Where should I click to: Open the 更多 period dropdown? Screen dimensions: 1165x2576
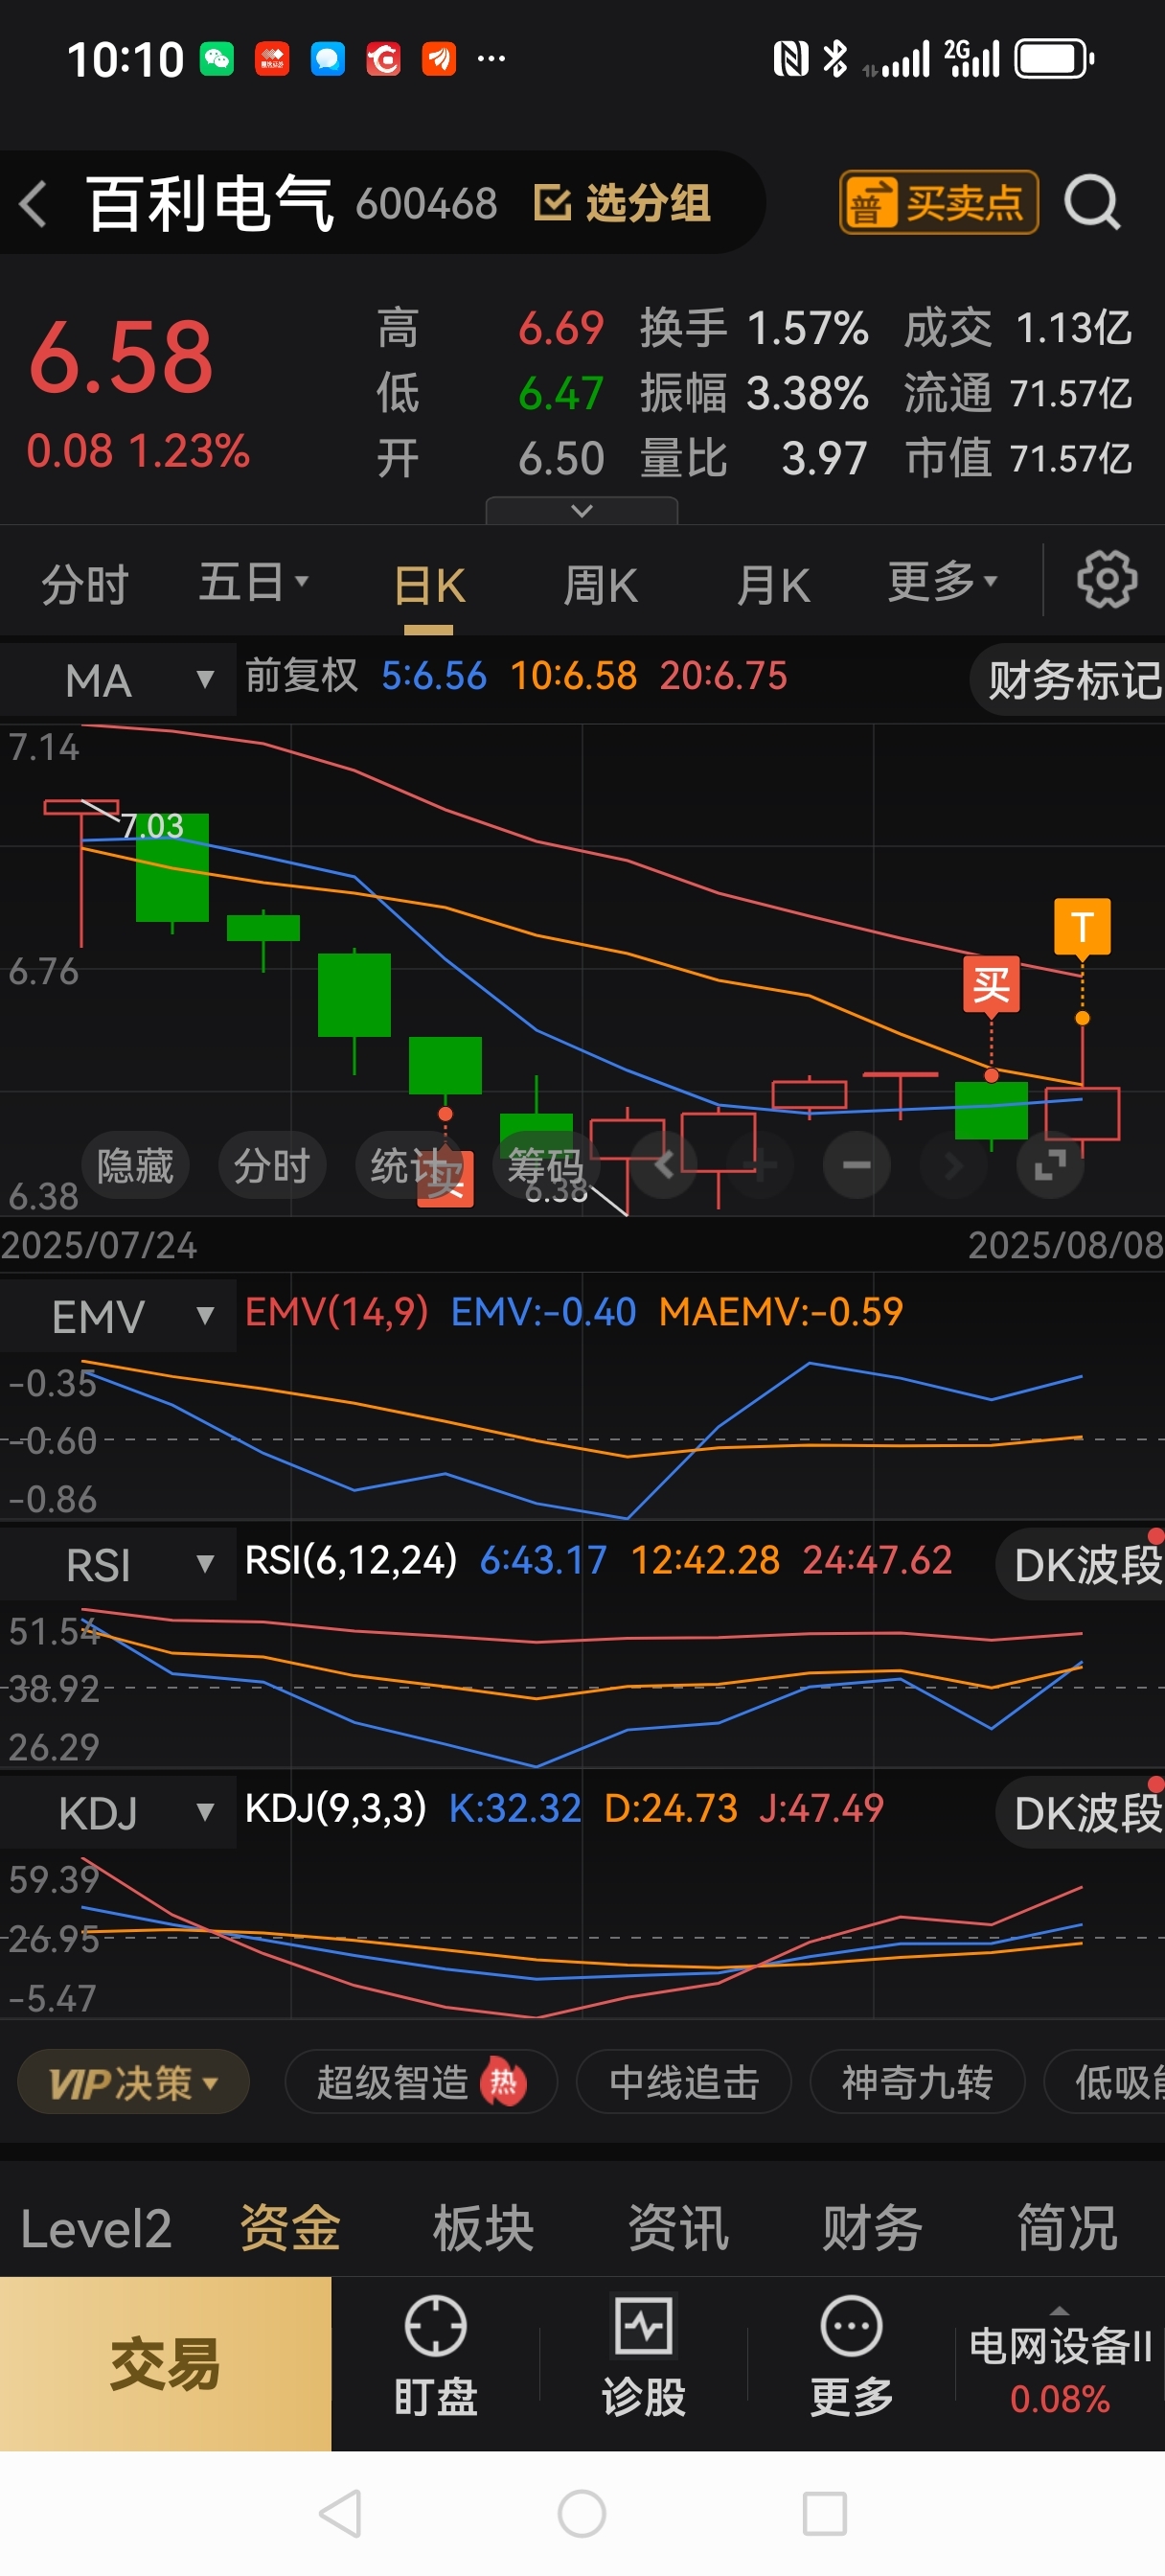click(x=942, y=582)
